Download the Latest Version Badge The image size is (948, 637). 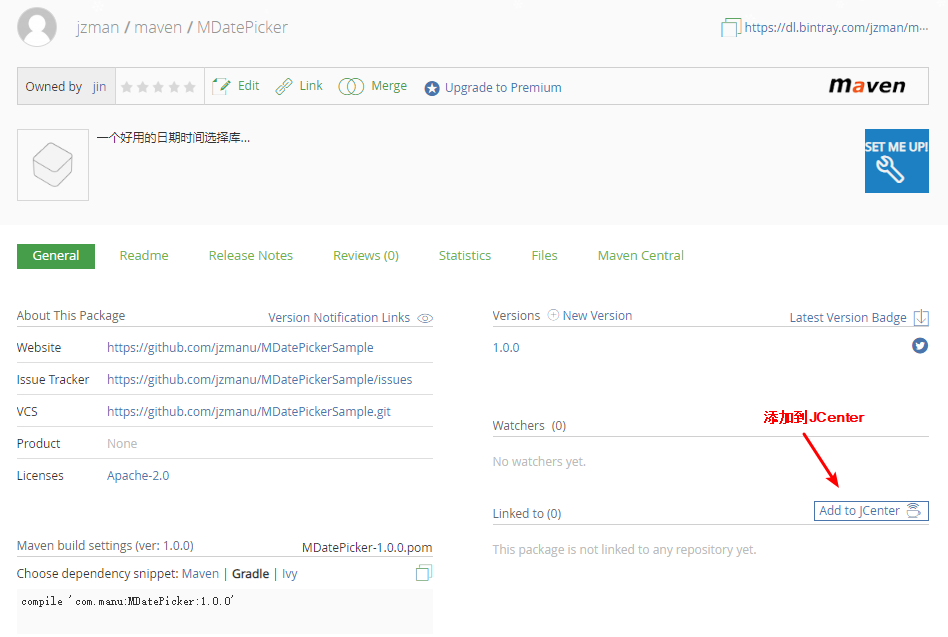pos(921,316)
